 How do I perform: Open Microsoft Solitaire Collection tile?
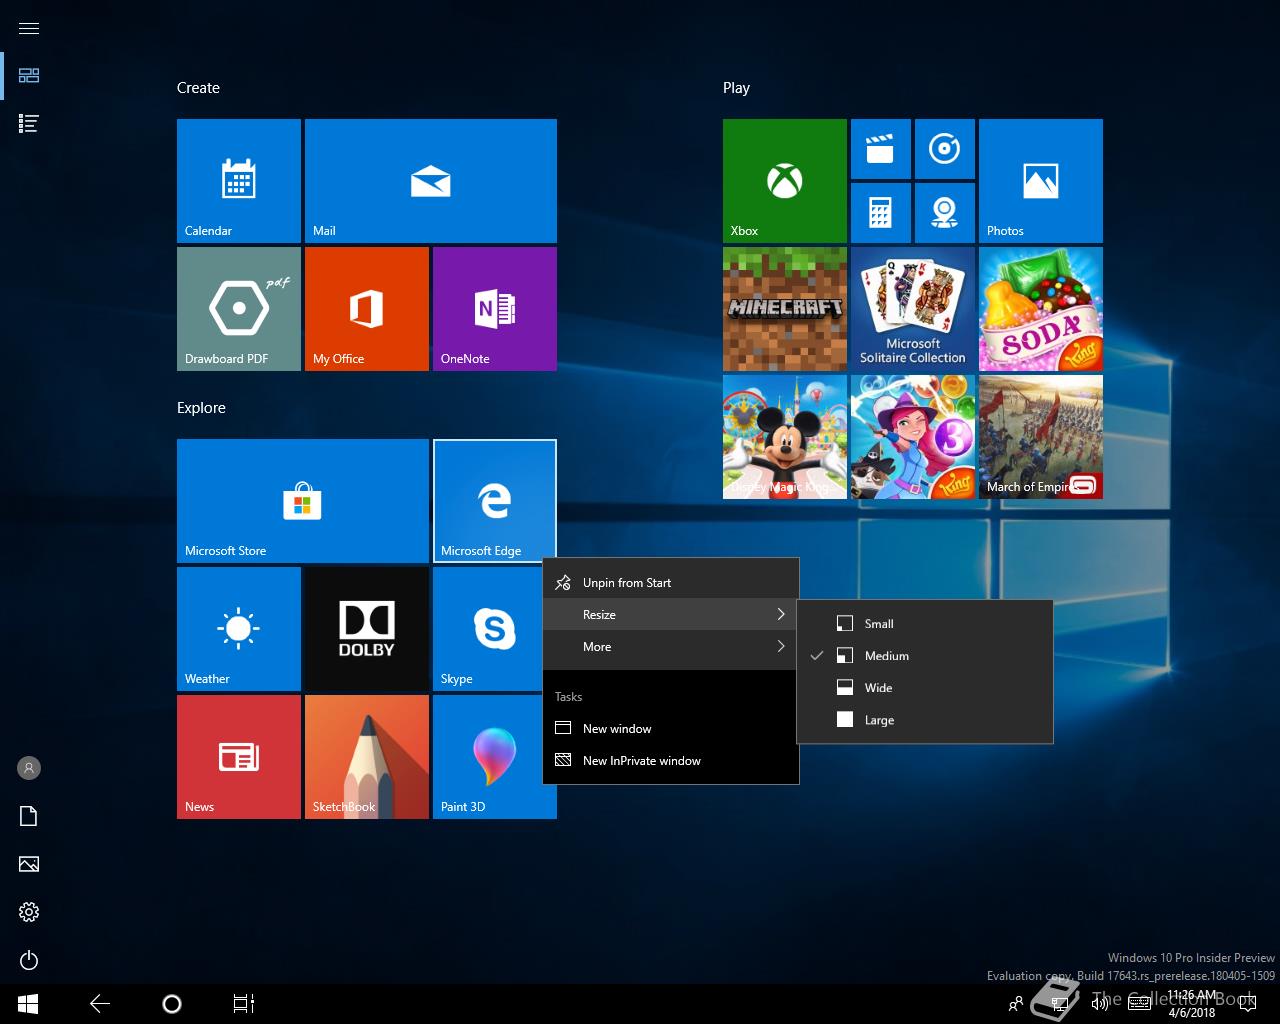[913, 309]
